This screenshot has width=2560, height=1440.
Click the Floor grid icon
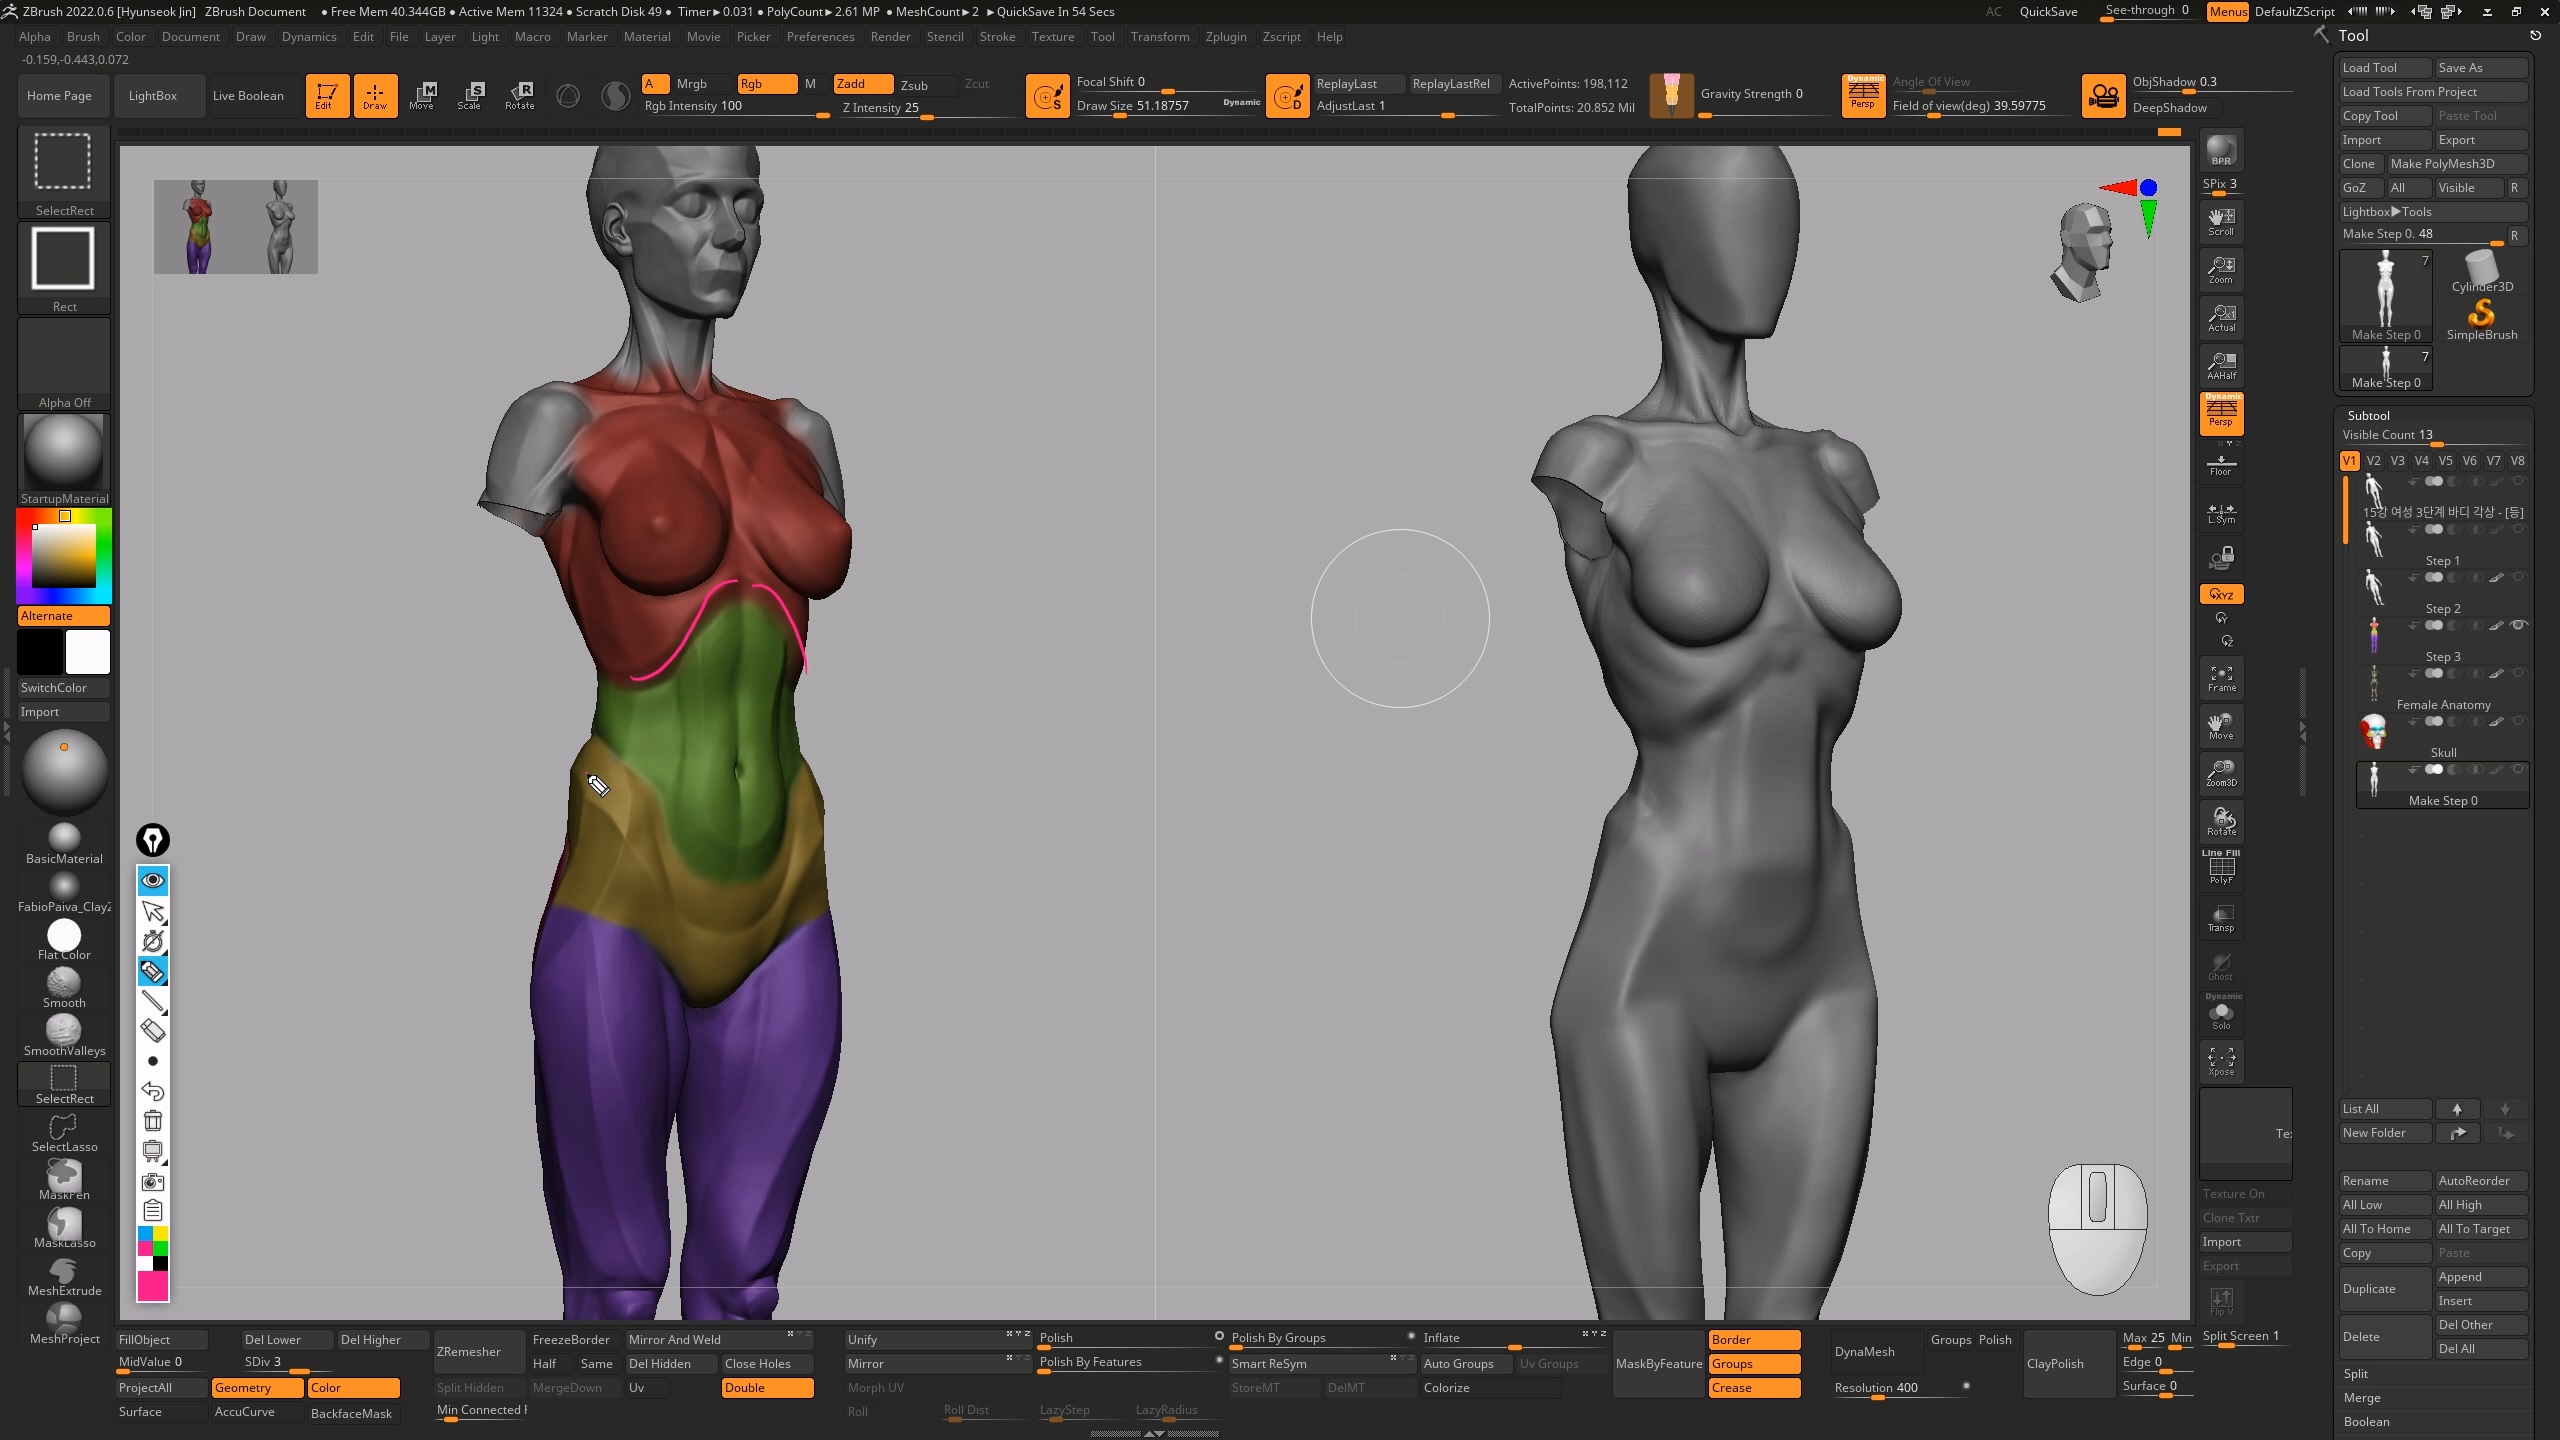click(2221, 465)
